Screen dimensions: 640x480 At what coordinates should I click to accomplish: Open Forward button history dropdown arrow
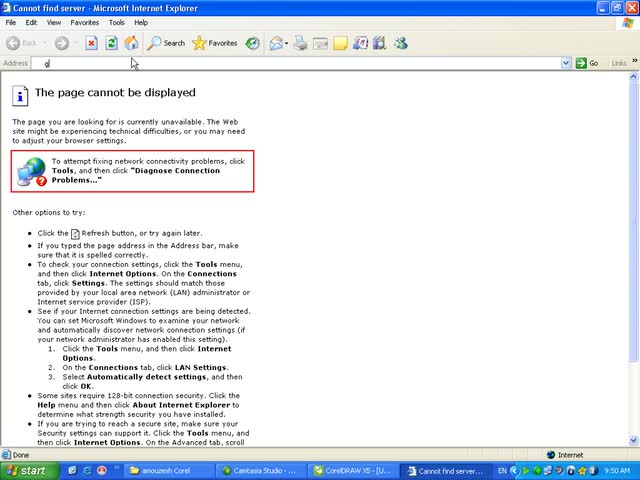tap(76, 43)
